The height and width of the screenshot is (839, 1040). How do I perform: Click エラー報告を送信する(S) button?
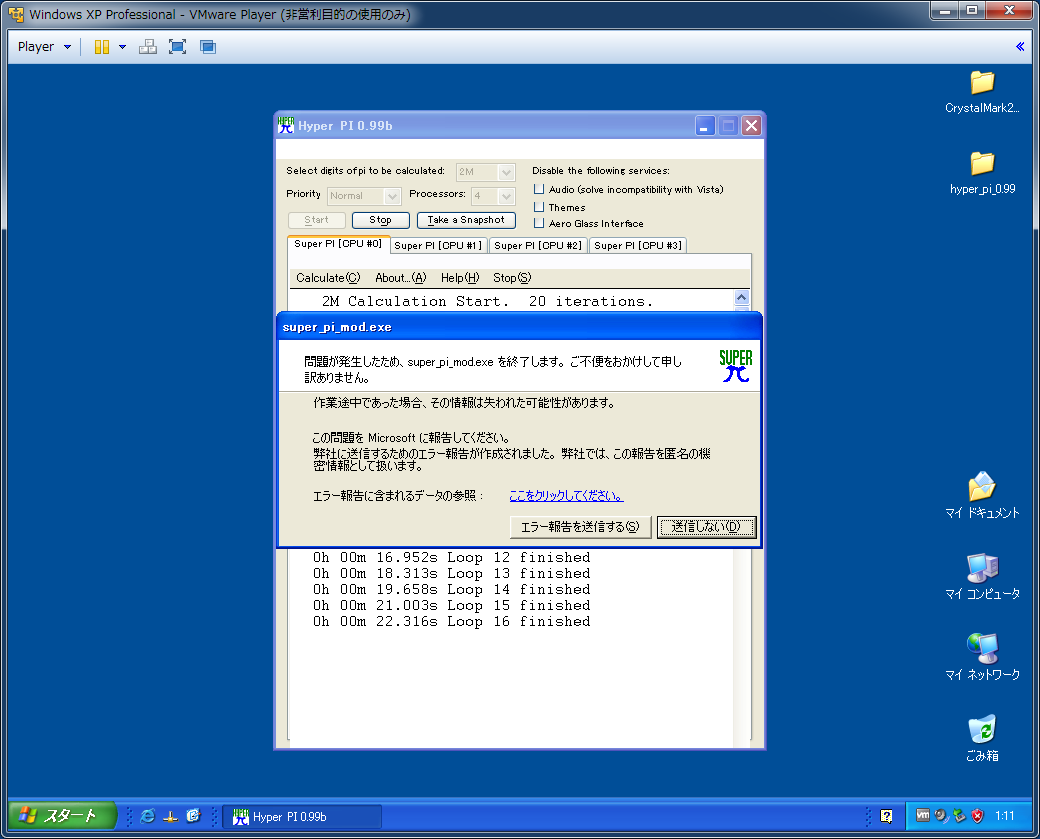click(x=580, y=527)
